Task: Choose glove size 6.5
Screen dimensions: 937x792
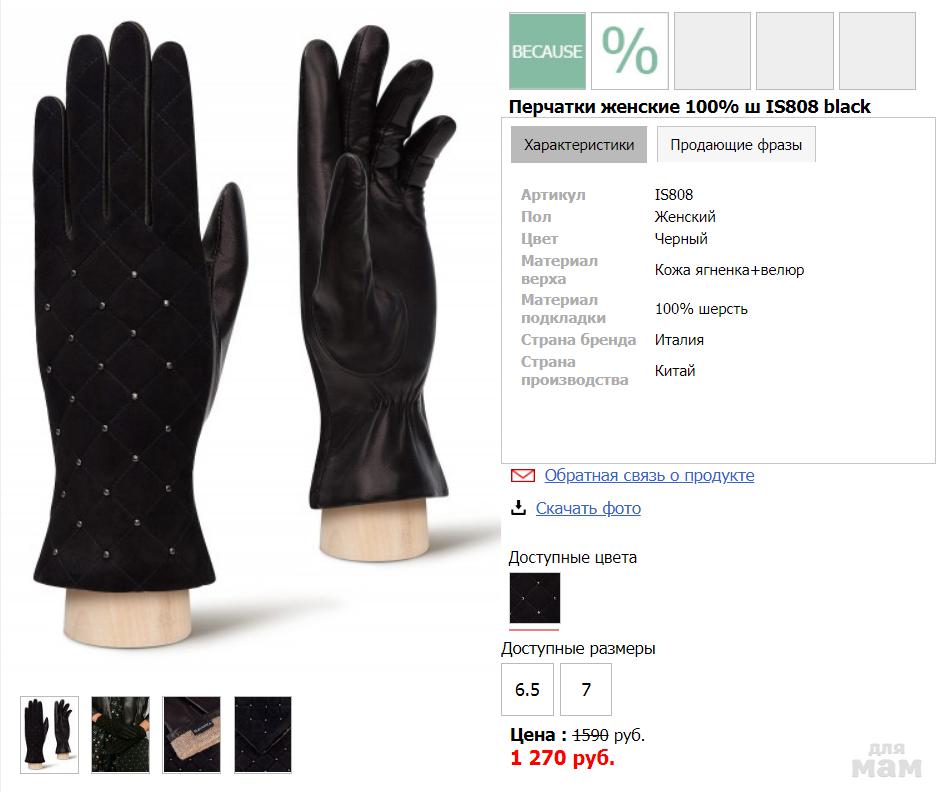Action: (x=527, y=690)
